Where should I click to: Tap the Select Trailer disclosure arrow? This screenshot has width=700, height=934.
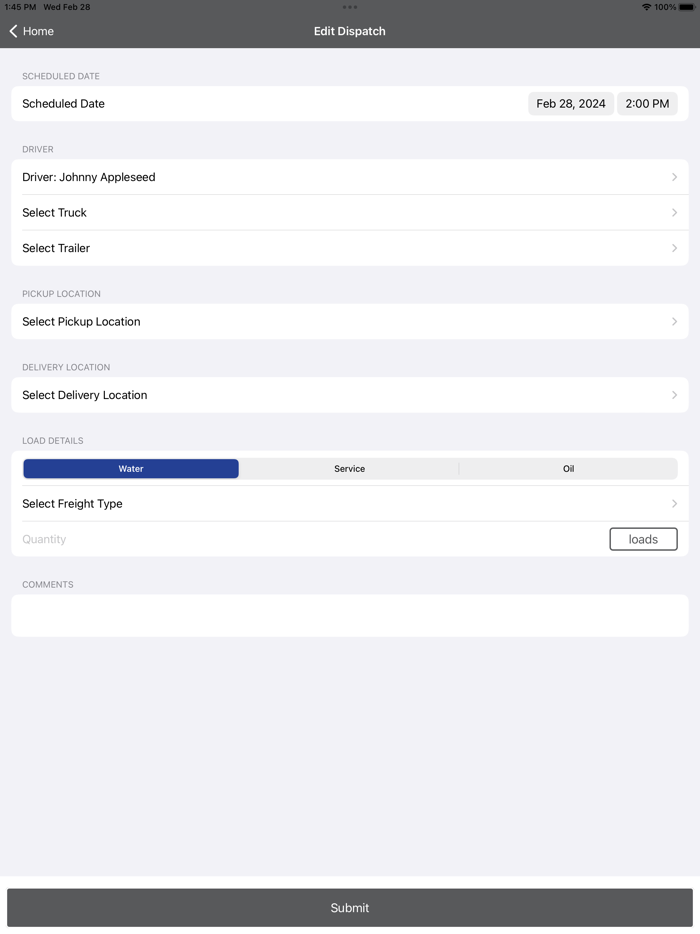675,248
